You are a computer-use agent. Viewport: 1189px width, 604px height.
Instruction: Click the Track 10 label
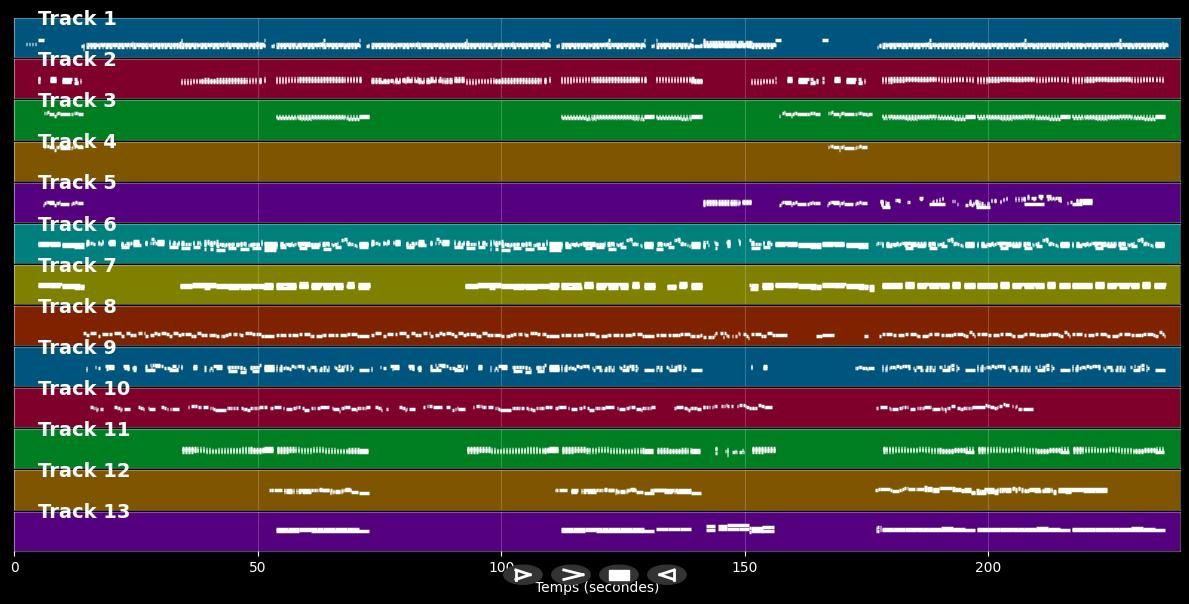pos(84,389)
